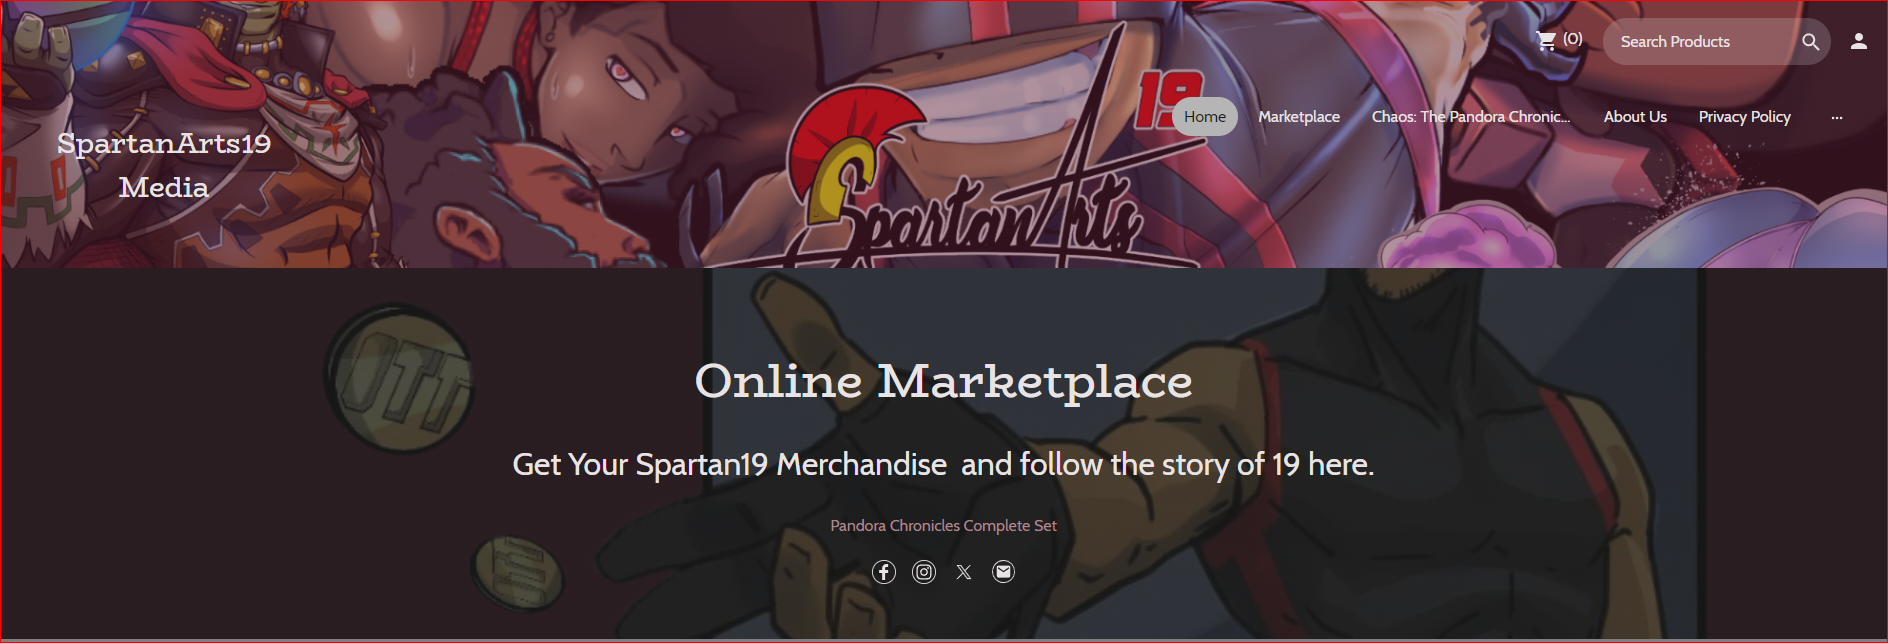Open the Instagram profile icon
The width and height of the screenshot is (1888, 643).
point(924,572)
